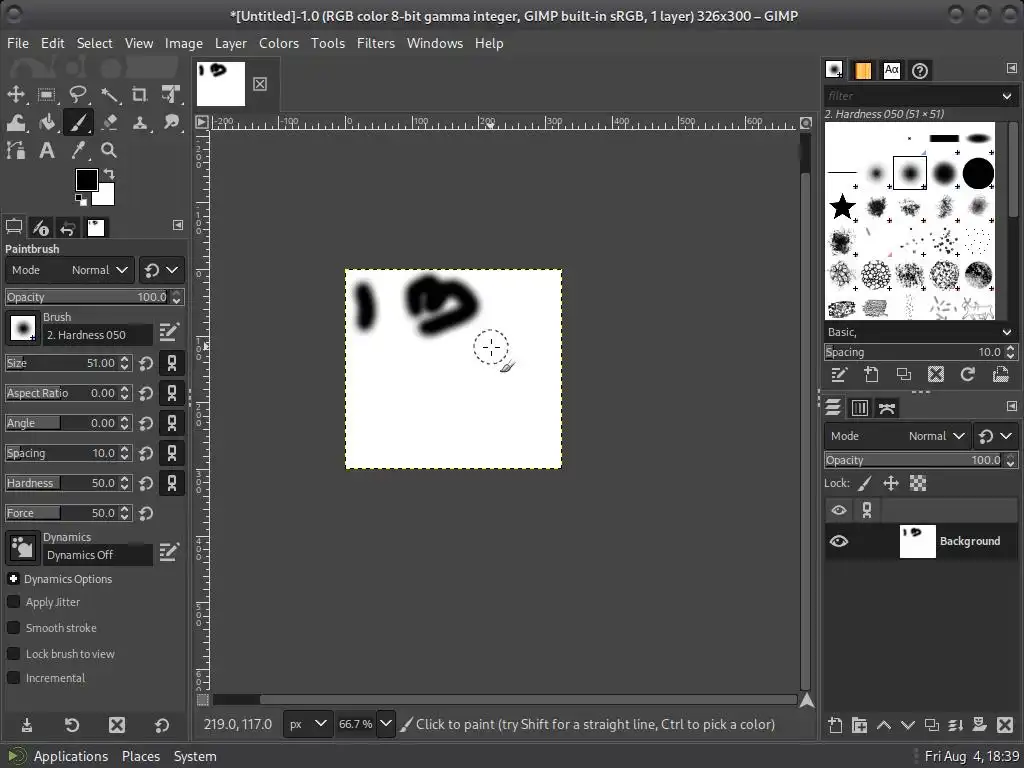Reset brush Size to default
The width and height of the screenshot is (1024, 768).
146,363
